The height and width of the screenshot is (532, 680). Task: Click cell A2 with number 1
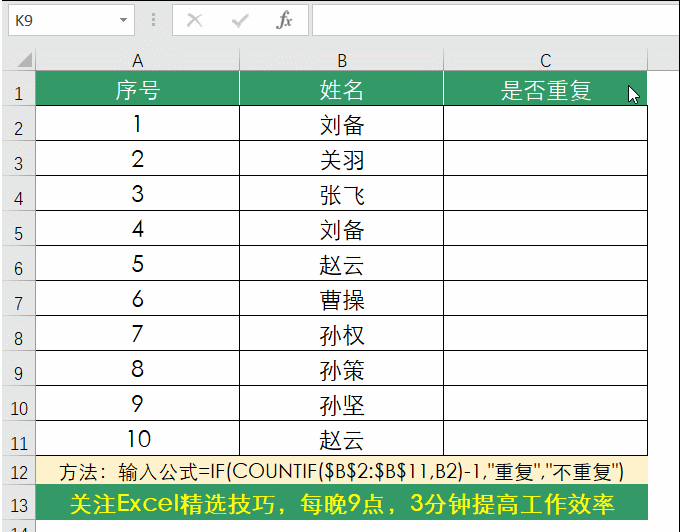click(x=137, y=124)
